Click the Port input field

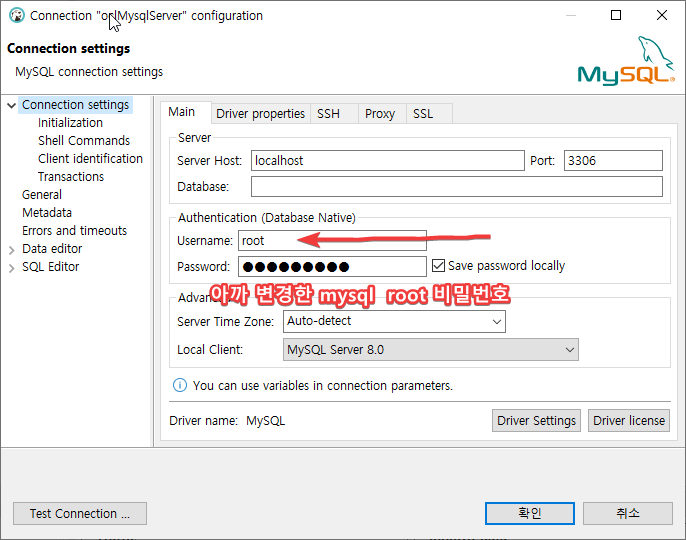tap(613, 161)
